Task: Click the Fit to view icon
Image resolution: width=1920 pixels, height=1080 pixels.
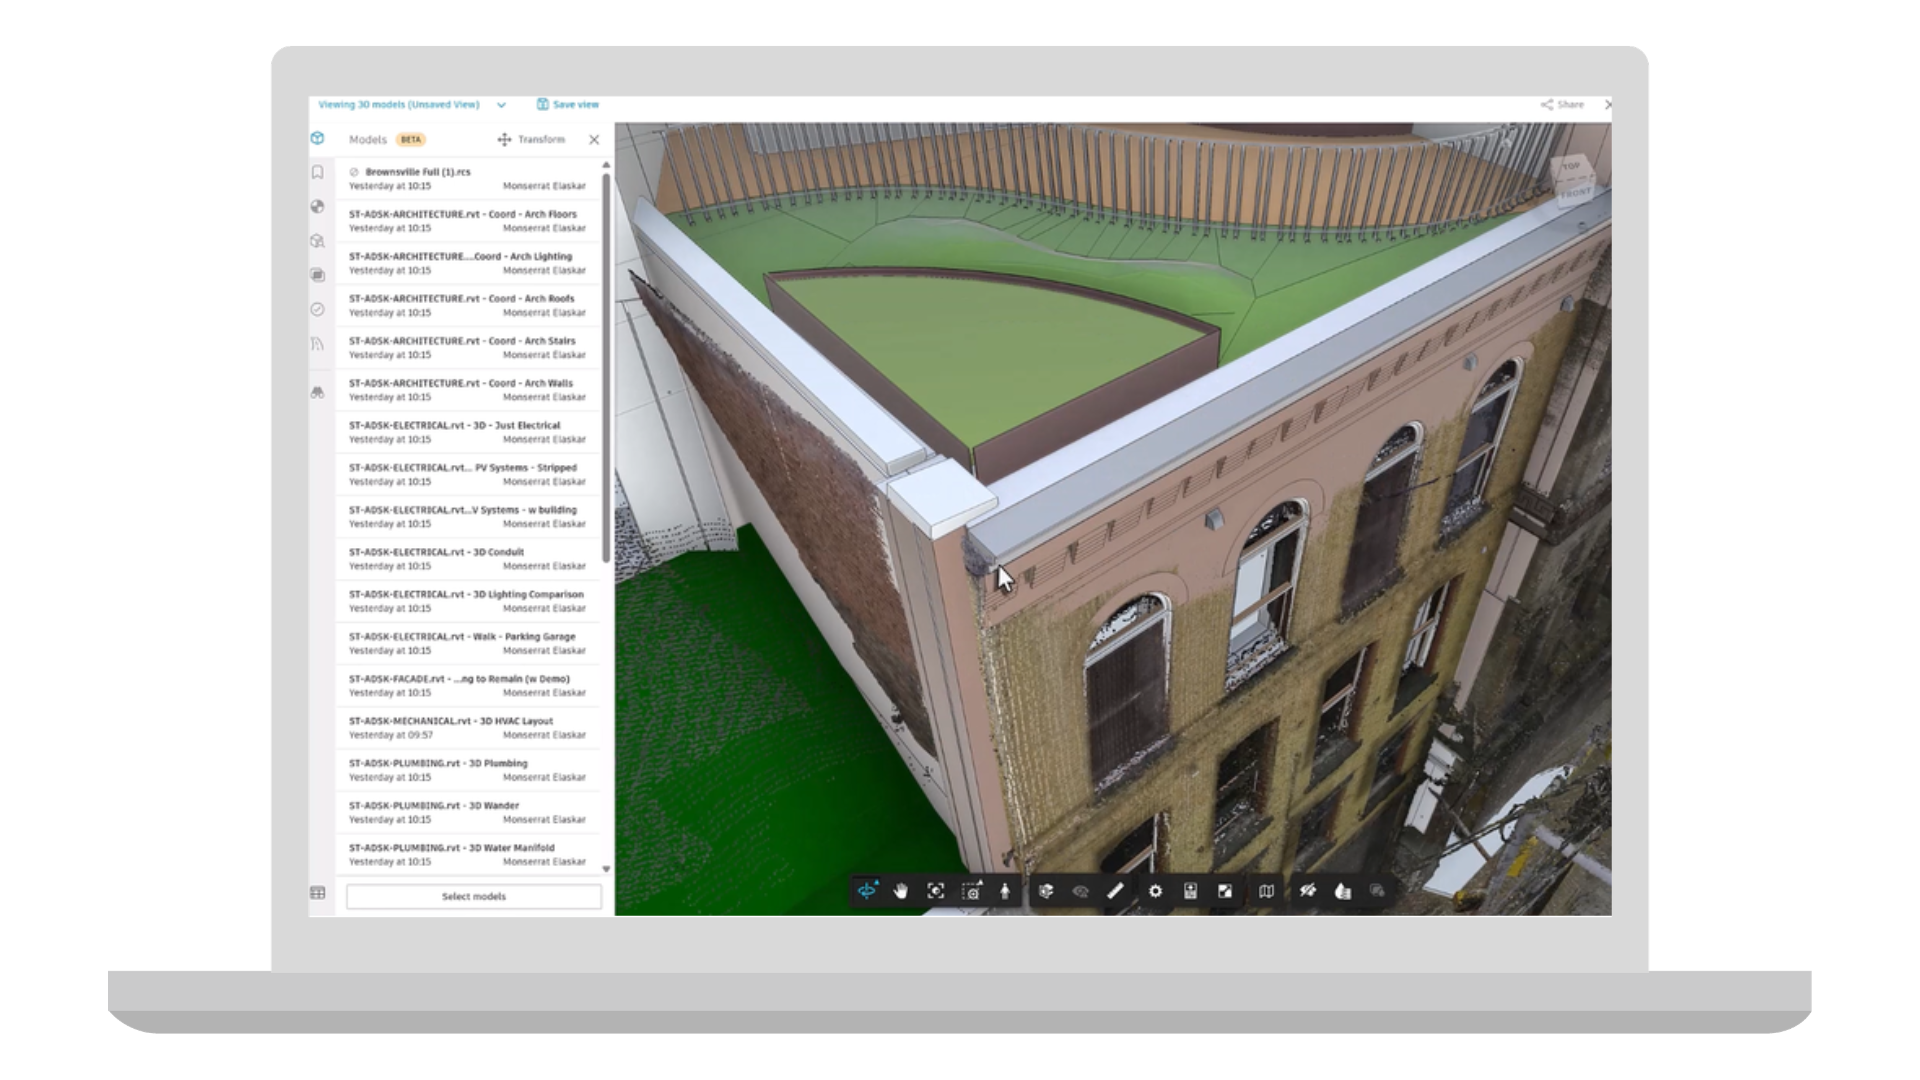Action: click(x=936, y=891)
